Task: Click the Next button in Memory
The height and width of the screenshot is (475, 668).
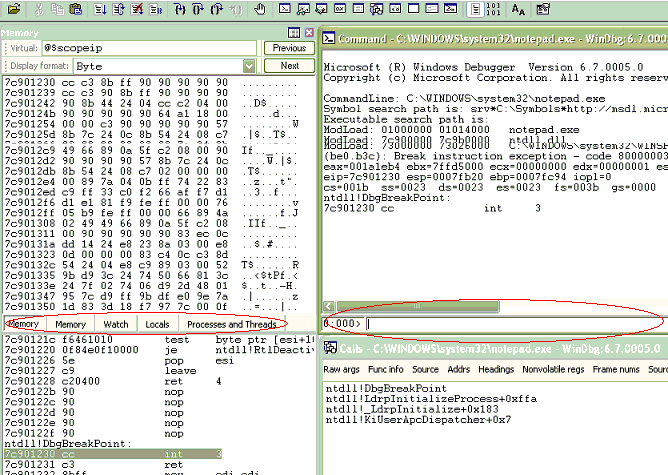Action: [288, 66]
